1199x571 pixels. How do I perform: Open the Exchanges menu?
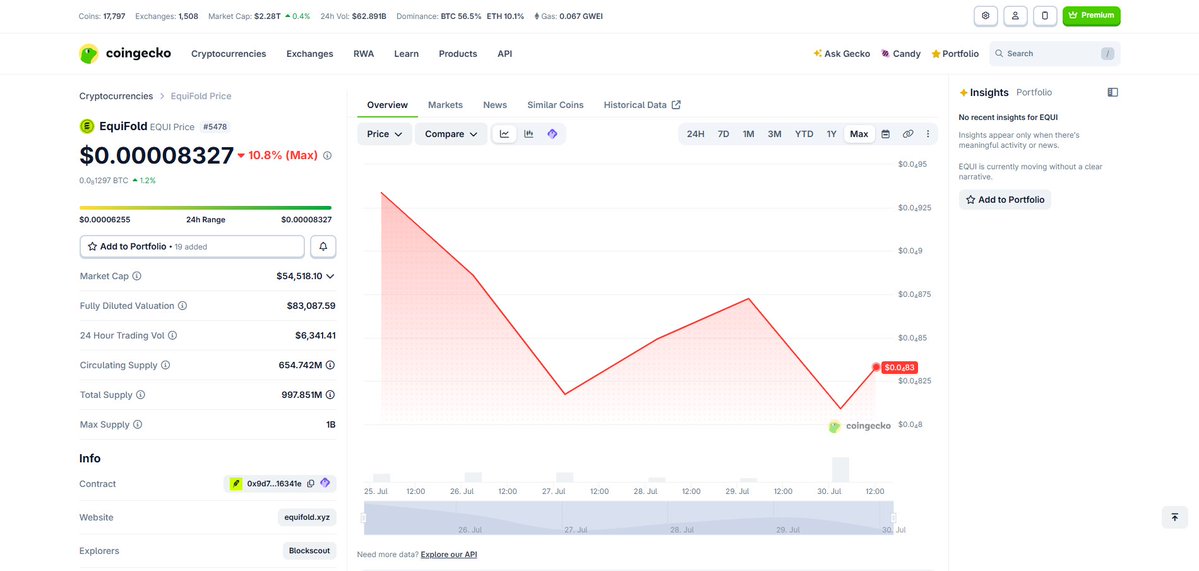(x=310, y=54)
